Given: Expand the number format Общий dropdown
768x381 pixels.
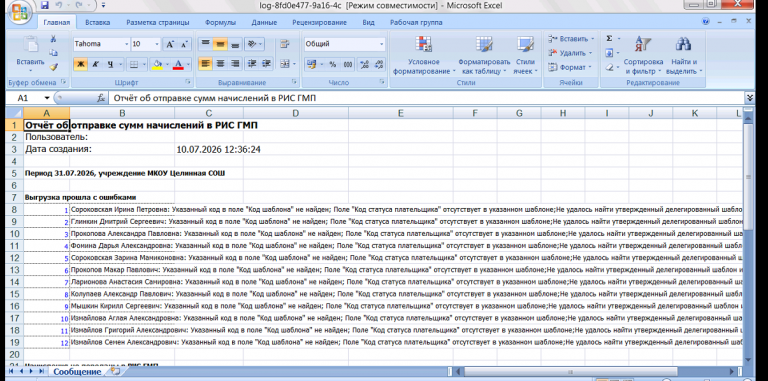Looking at the screenshot, I should (x=382, y=44).
